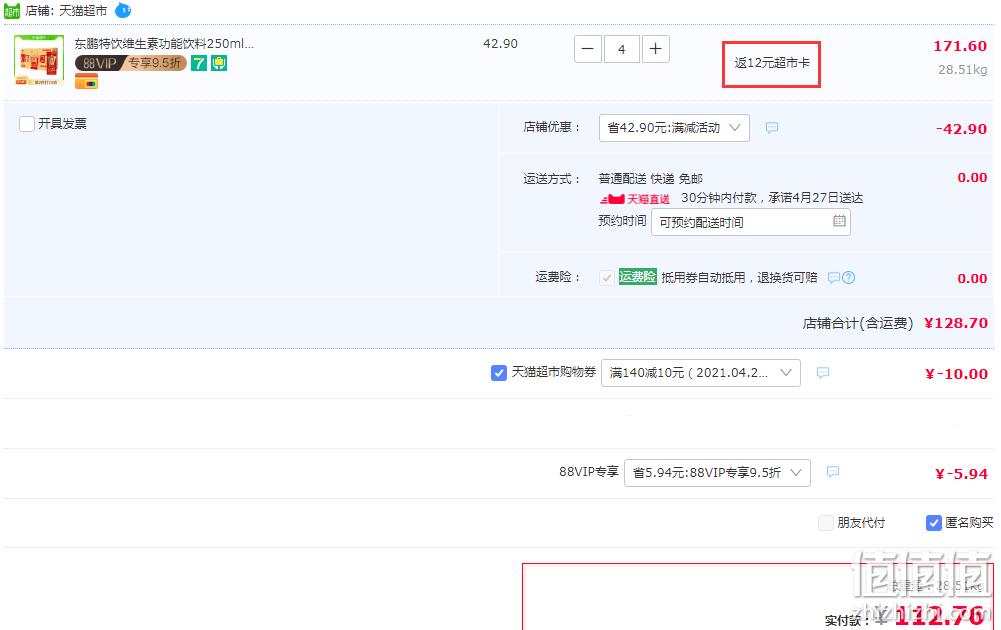Click the comment icon beside 88VIP dropdown

pos(832,472)
